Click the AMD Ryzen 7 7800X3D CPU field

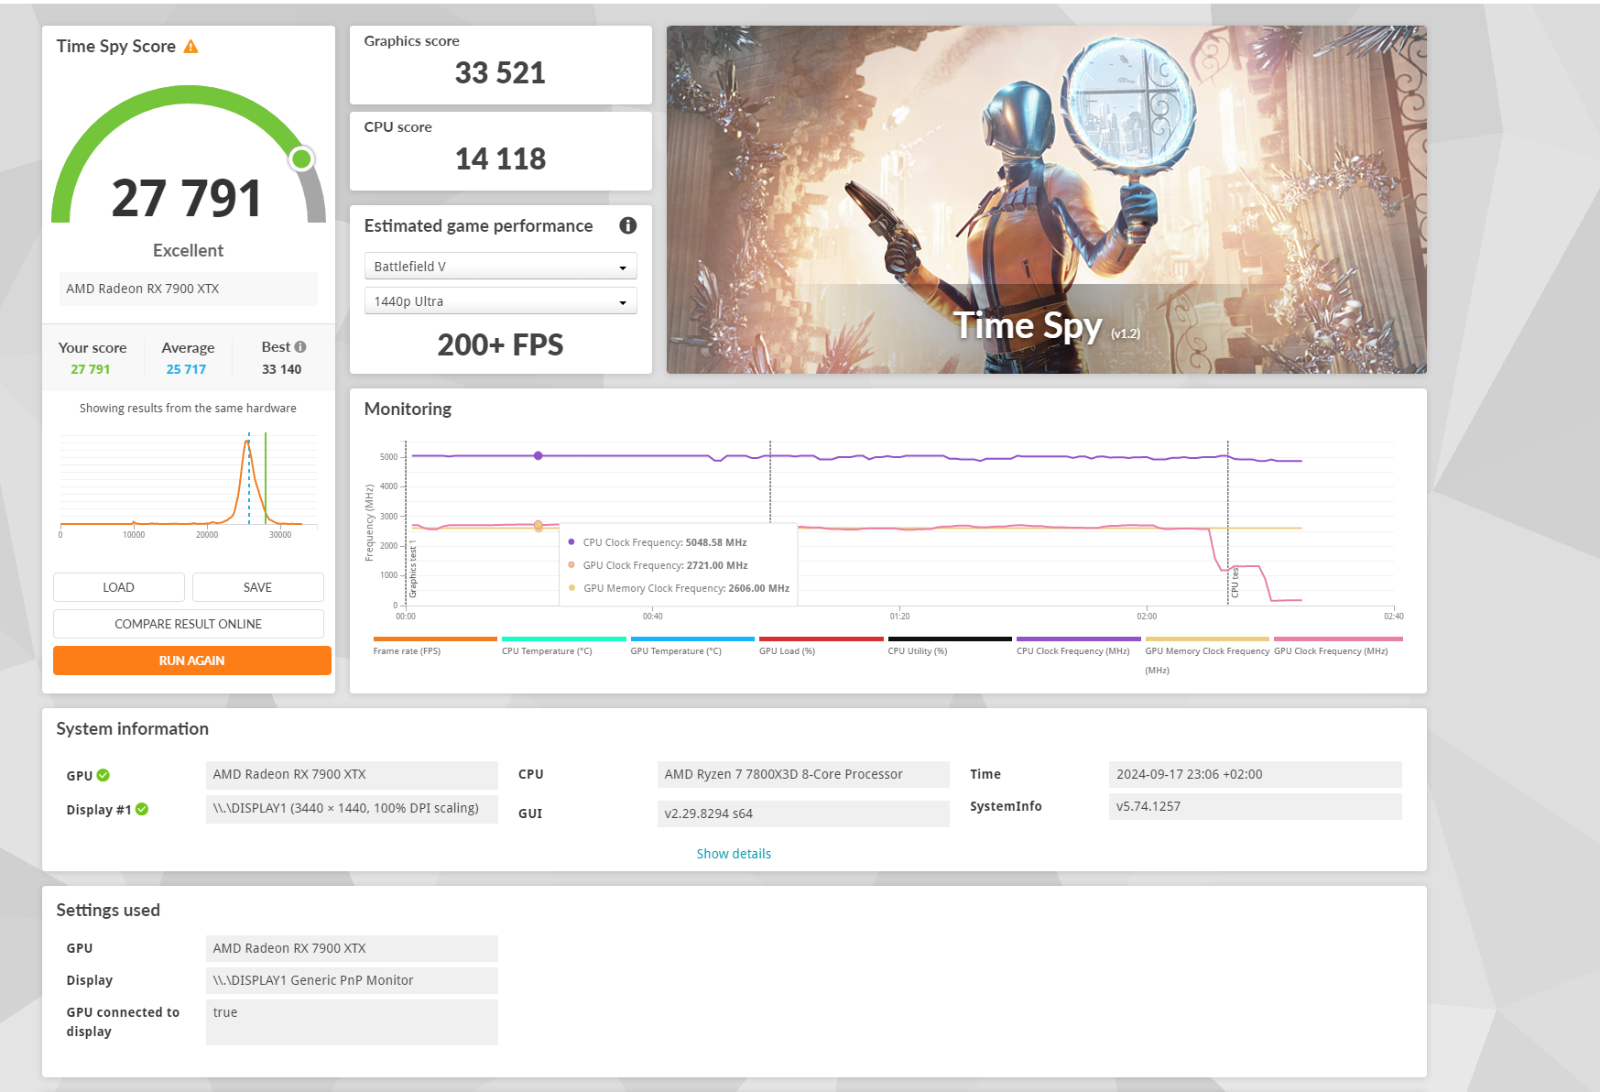(x=803, y=774)
